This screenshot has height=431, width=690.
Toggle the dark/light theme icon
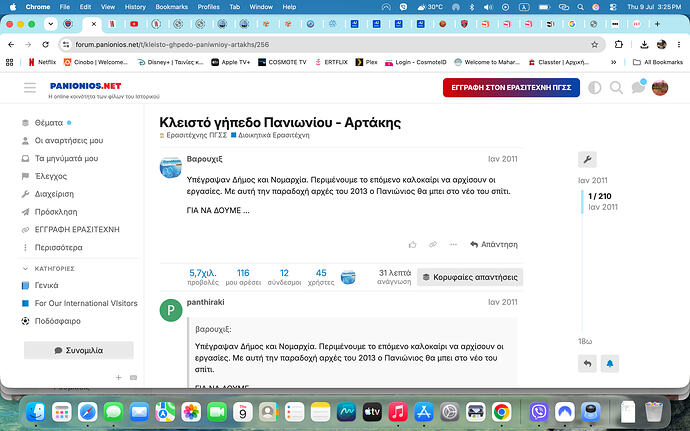[595, 88]
